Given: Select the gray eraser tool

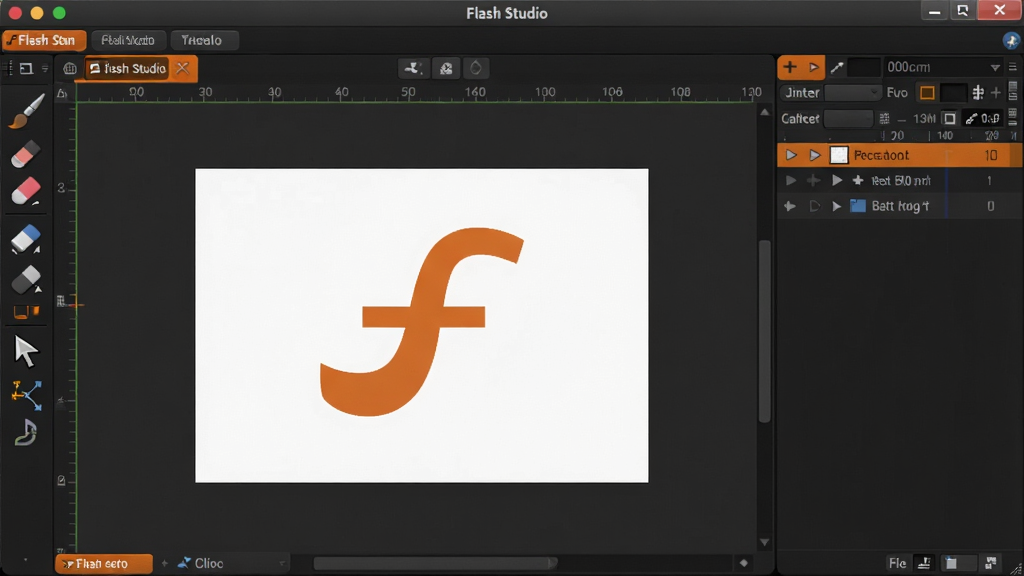Looking at the screenshot, I should tap(25, 280).
